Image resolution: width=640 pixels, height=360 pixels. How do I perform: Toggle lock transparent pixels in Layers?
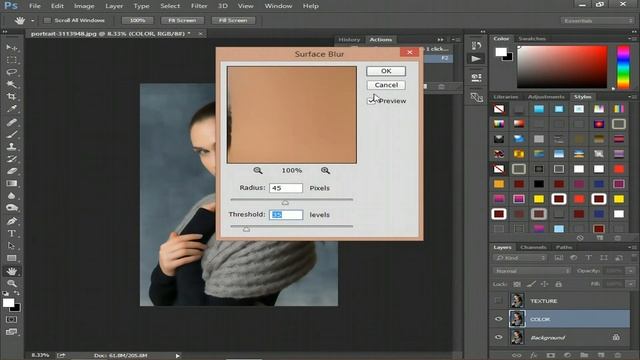click(517, 284)
